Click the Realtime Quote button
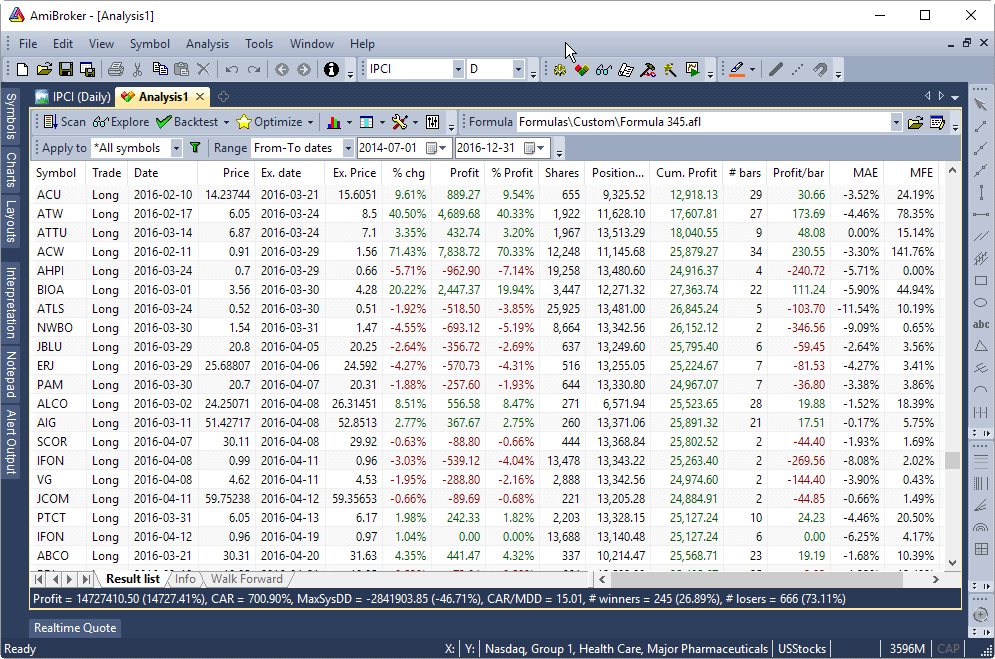 coord(74,627)
